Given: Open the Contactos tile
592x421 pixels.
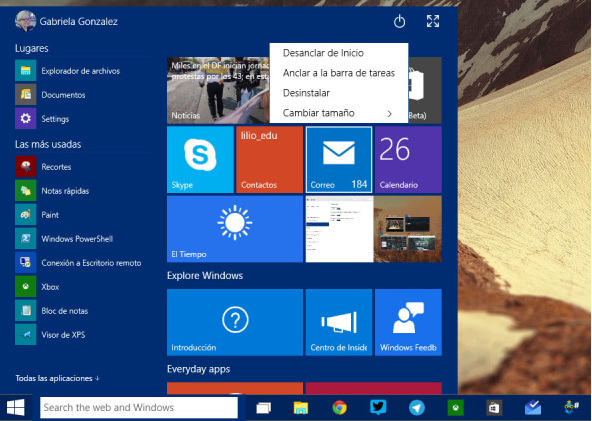Looking at the screenshot, I should 270,160.
